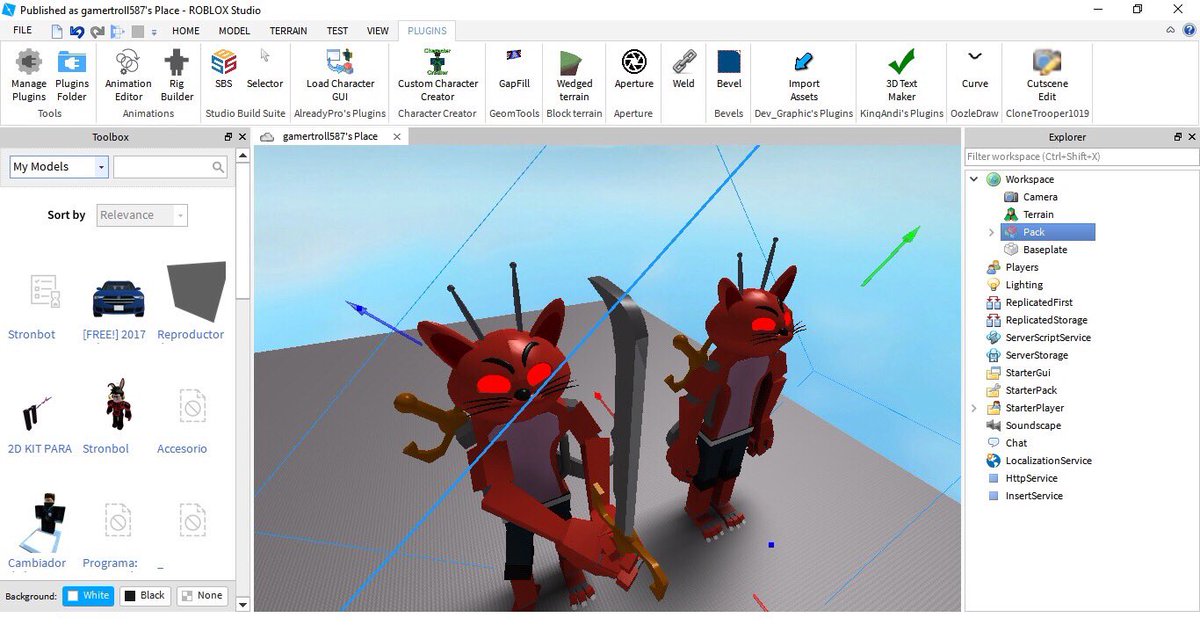Set Toolbox background to Black
This screenshot has height=632, width=1200.
145,595
